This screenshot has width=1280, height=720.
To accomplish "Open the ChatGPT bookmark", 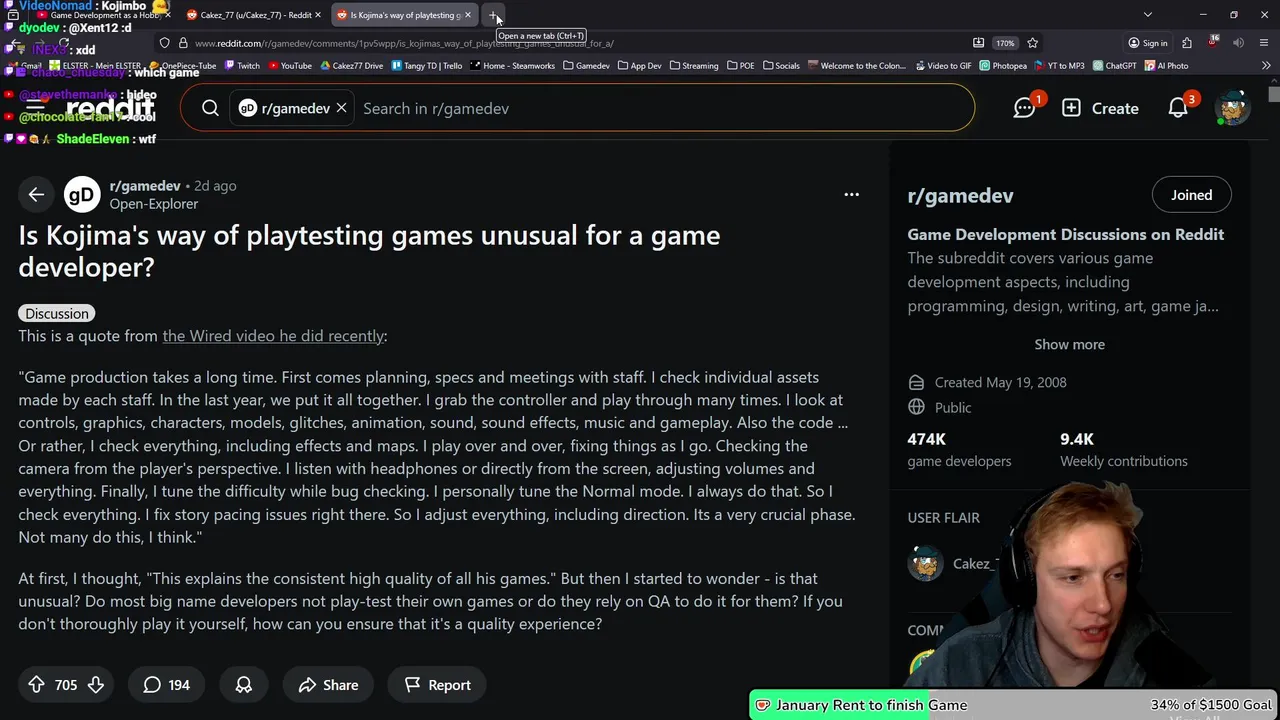I will point(1115,66).
